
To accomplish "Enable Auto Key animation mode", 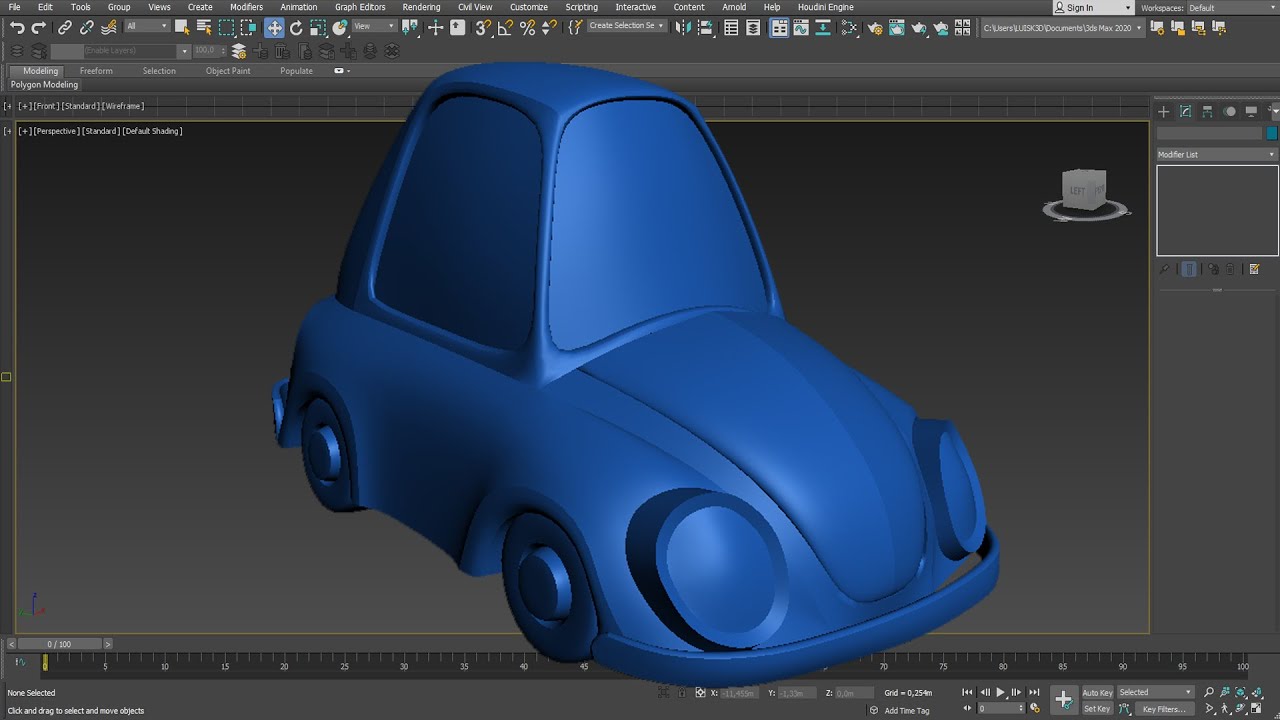I will coord(1097,692).
